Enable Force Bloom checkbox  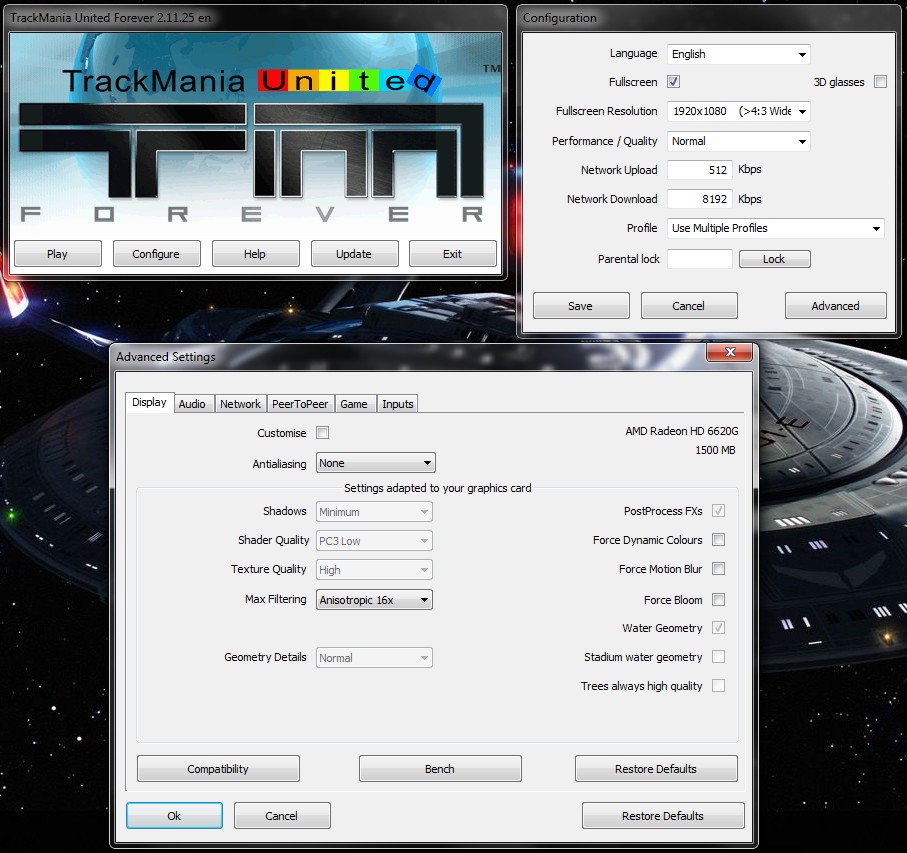[x=718, y=599]
